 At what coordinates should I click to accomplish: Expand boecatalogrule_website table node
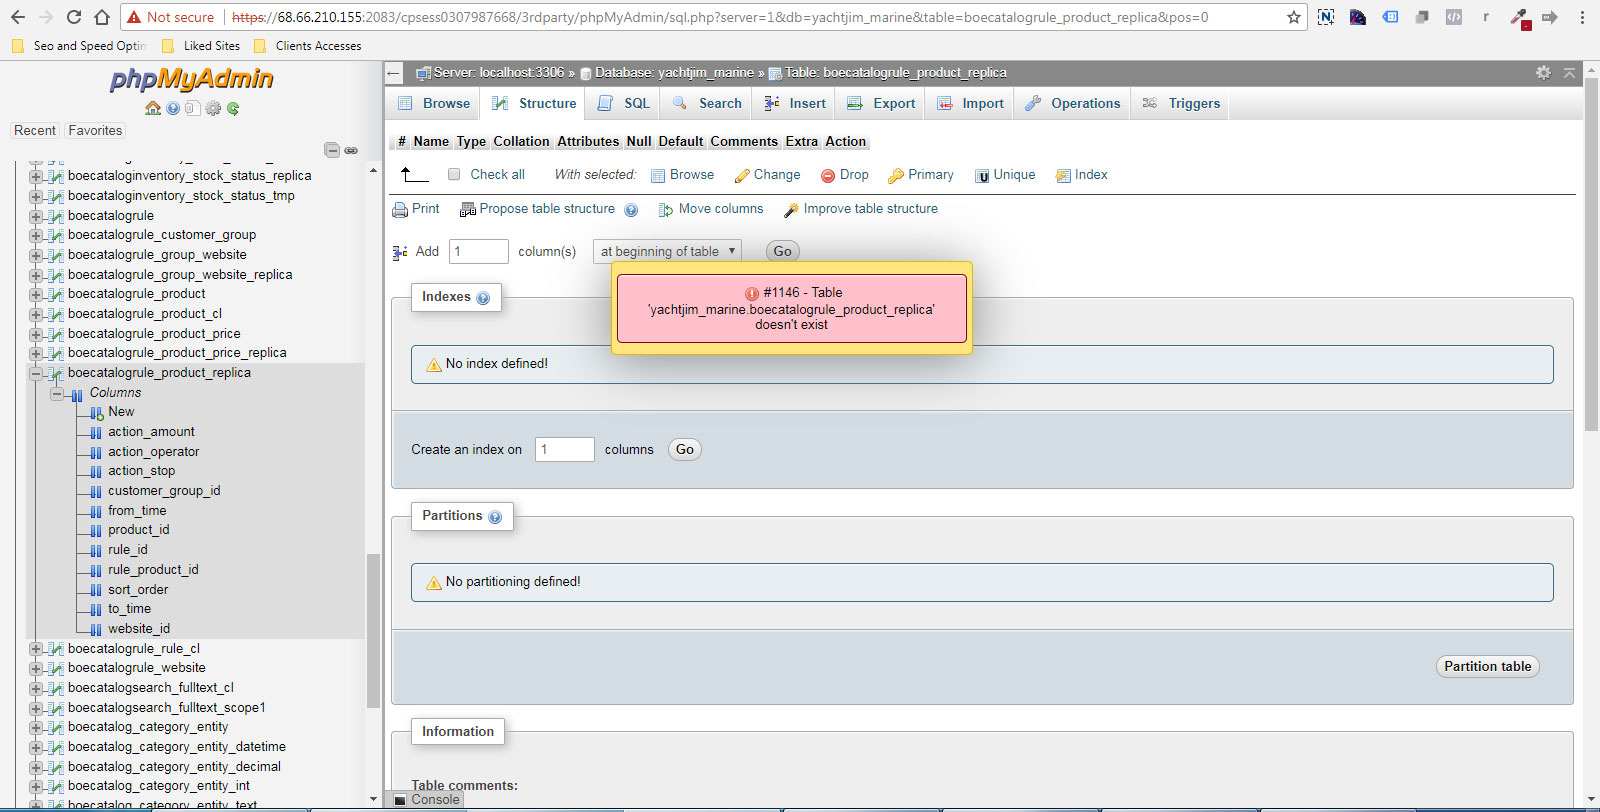pyautogui.click(x=36, y=668)
